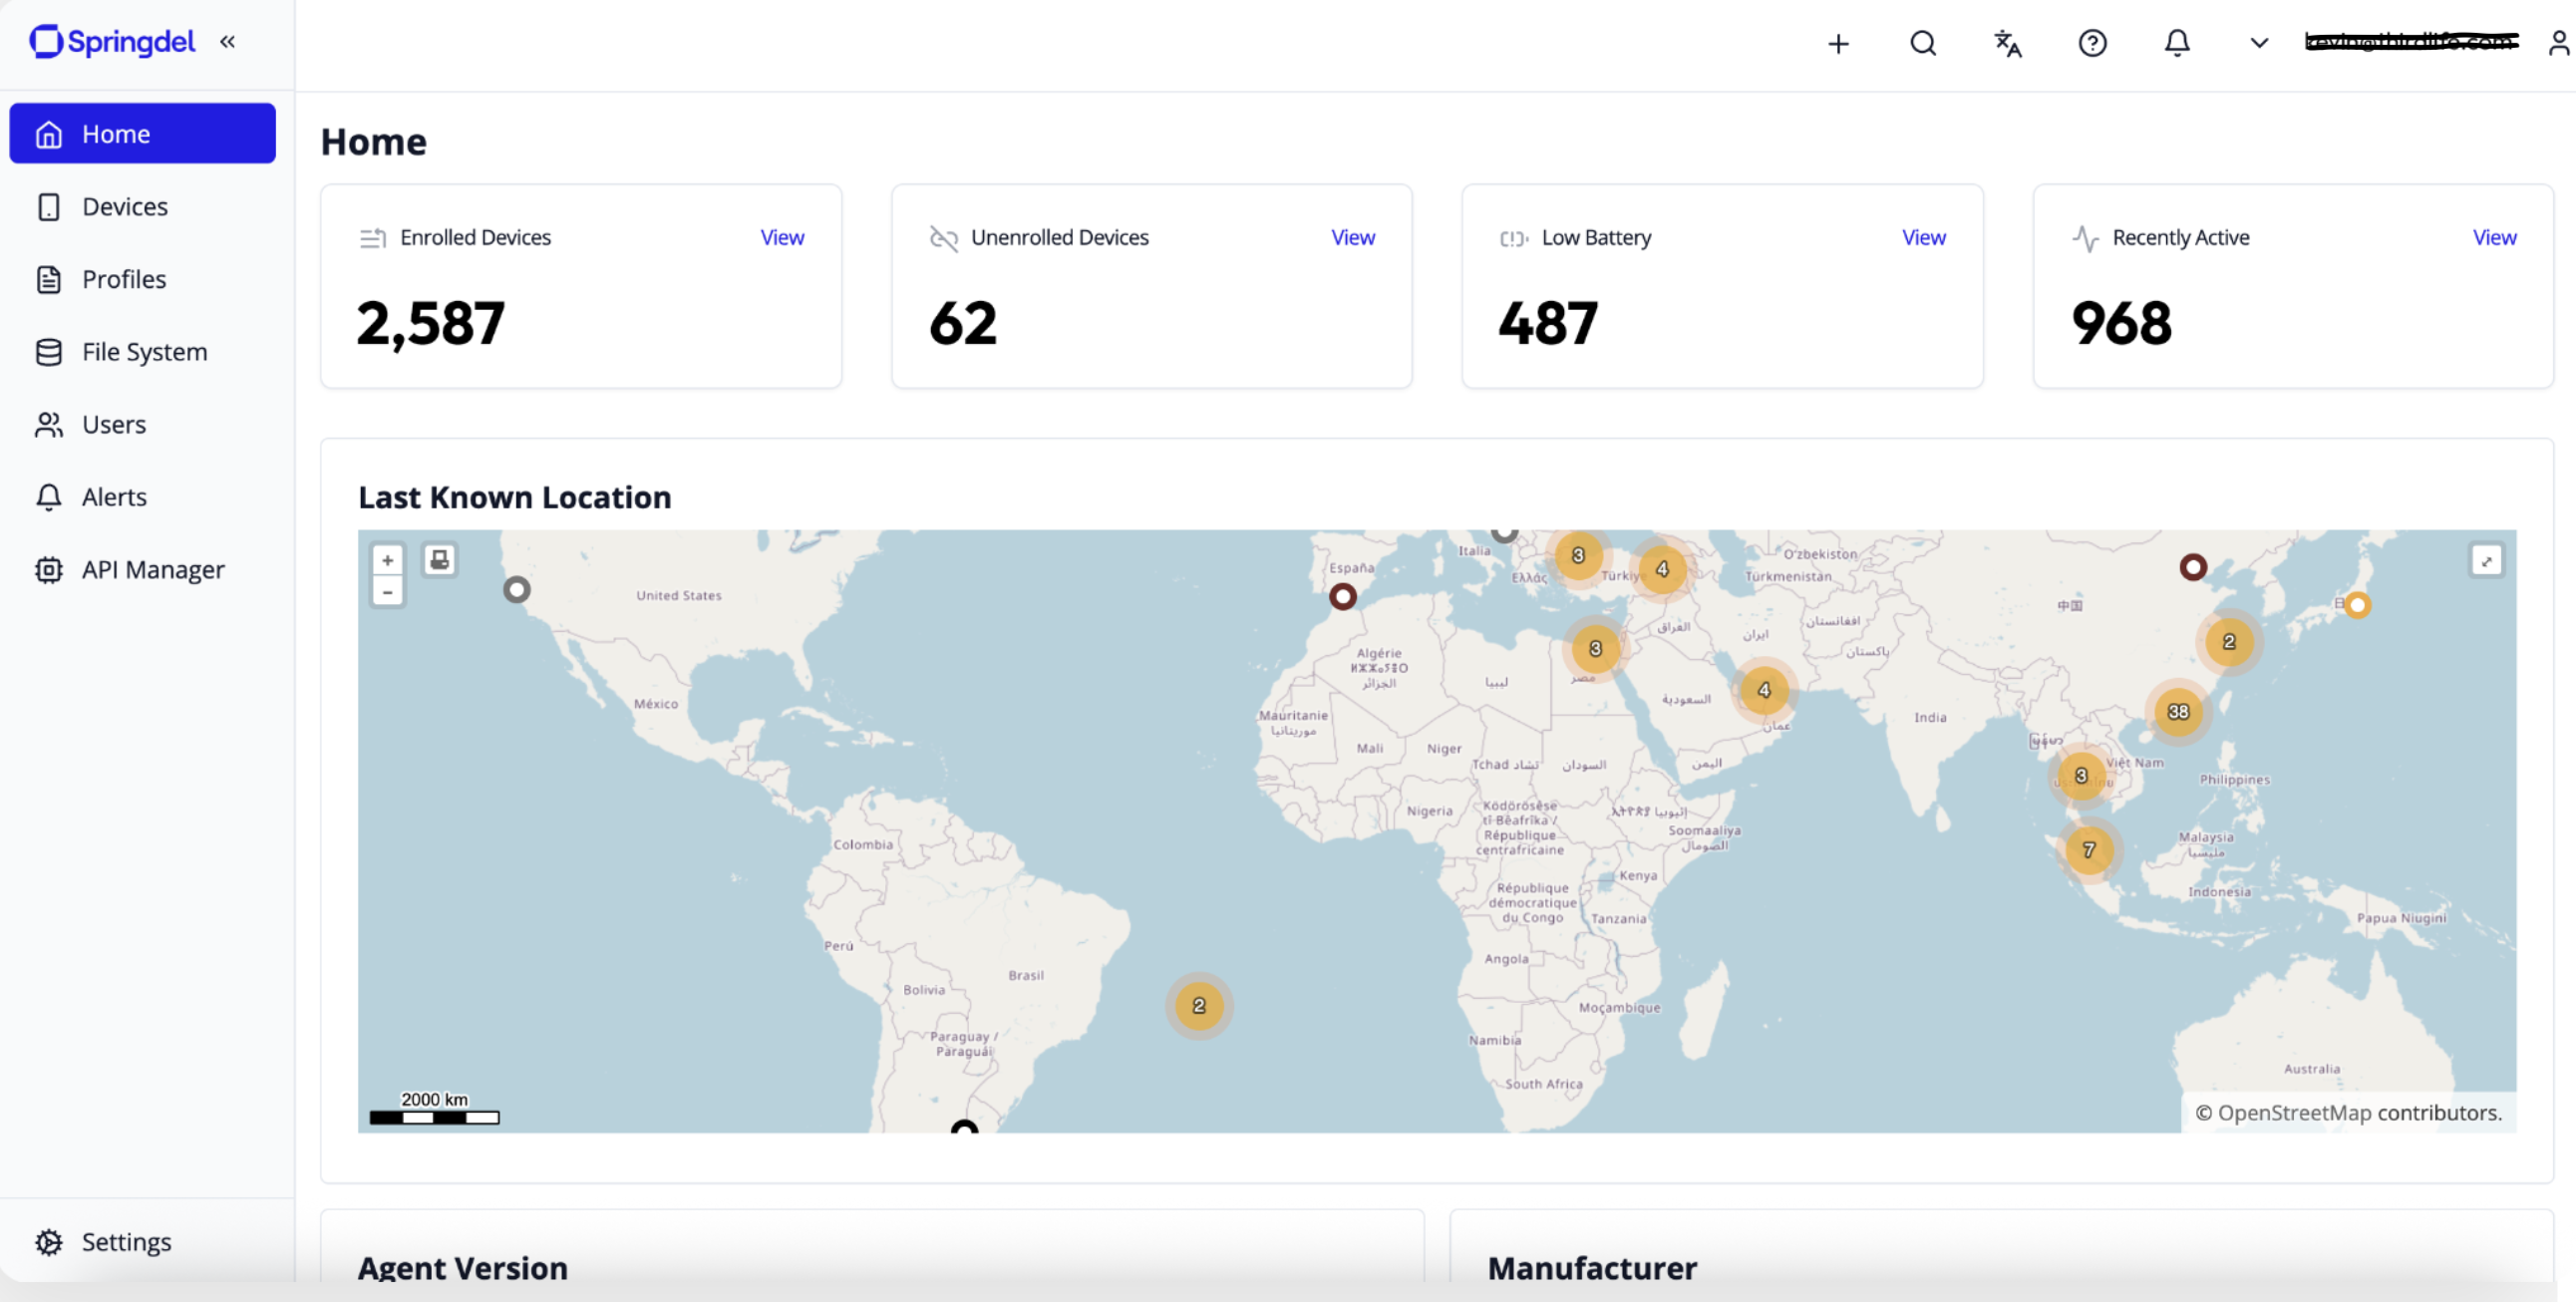
Task: Open the notifications bell icon
Action: point(2177,43)
